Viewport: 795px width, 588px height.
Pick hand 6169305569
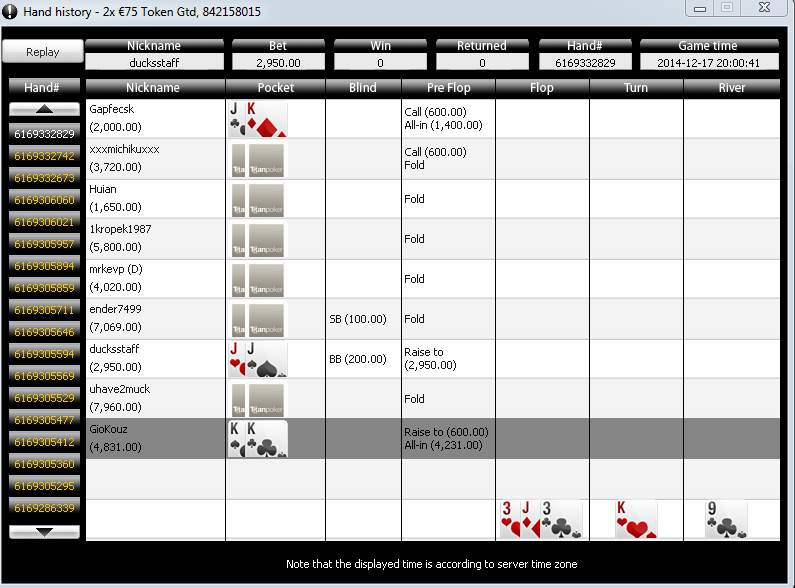click(44, 376)
